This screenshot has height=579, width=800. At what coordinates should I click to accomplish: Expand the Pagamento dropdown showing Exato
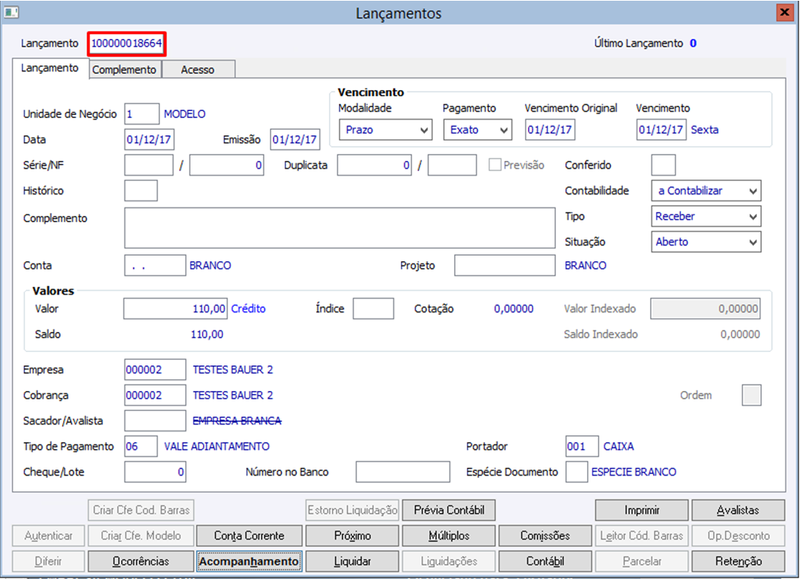point(478,130)
